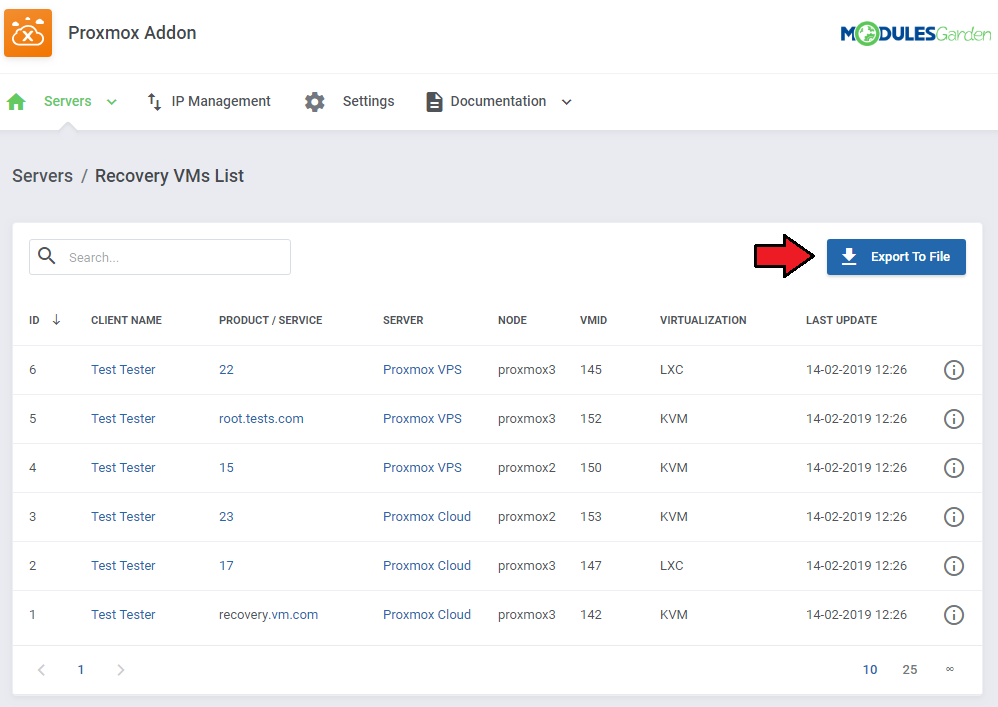Open Test Tester client in row 3

[x=123, y=517]
